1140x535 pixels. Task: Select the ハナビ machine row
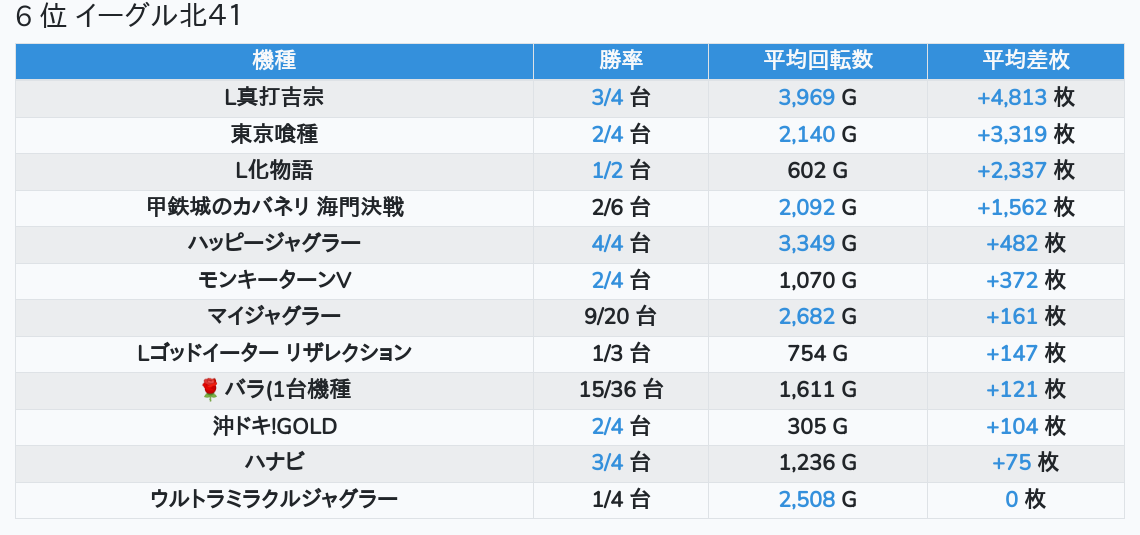(274, 462)
